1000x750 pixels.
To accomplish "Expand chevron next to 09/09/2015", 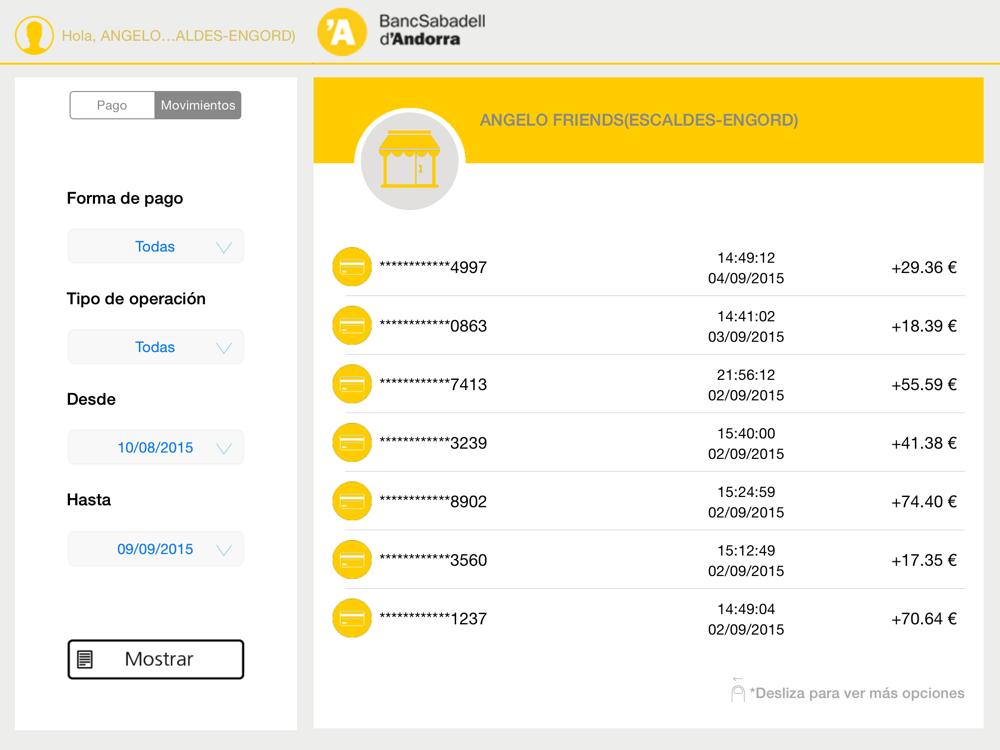I will tap(224, 550).
